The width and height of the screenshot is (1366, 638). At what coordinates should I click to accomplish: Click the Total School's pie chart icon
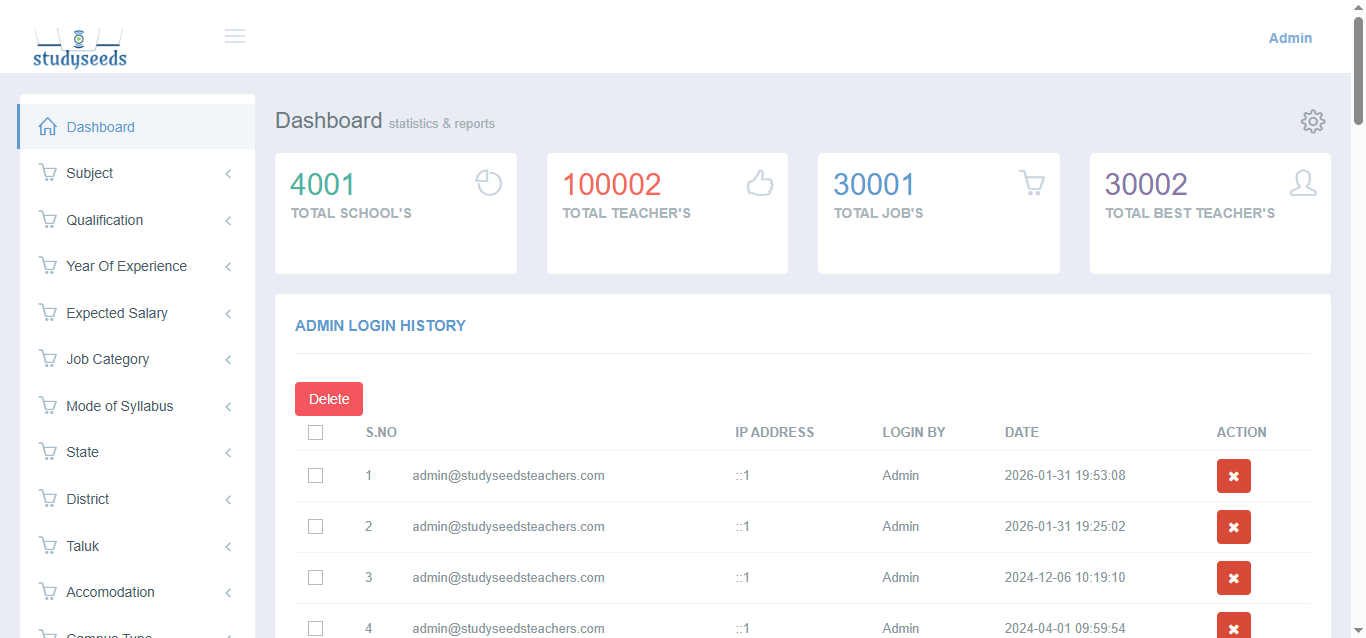tap(488, 183)
